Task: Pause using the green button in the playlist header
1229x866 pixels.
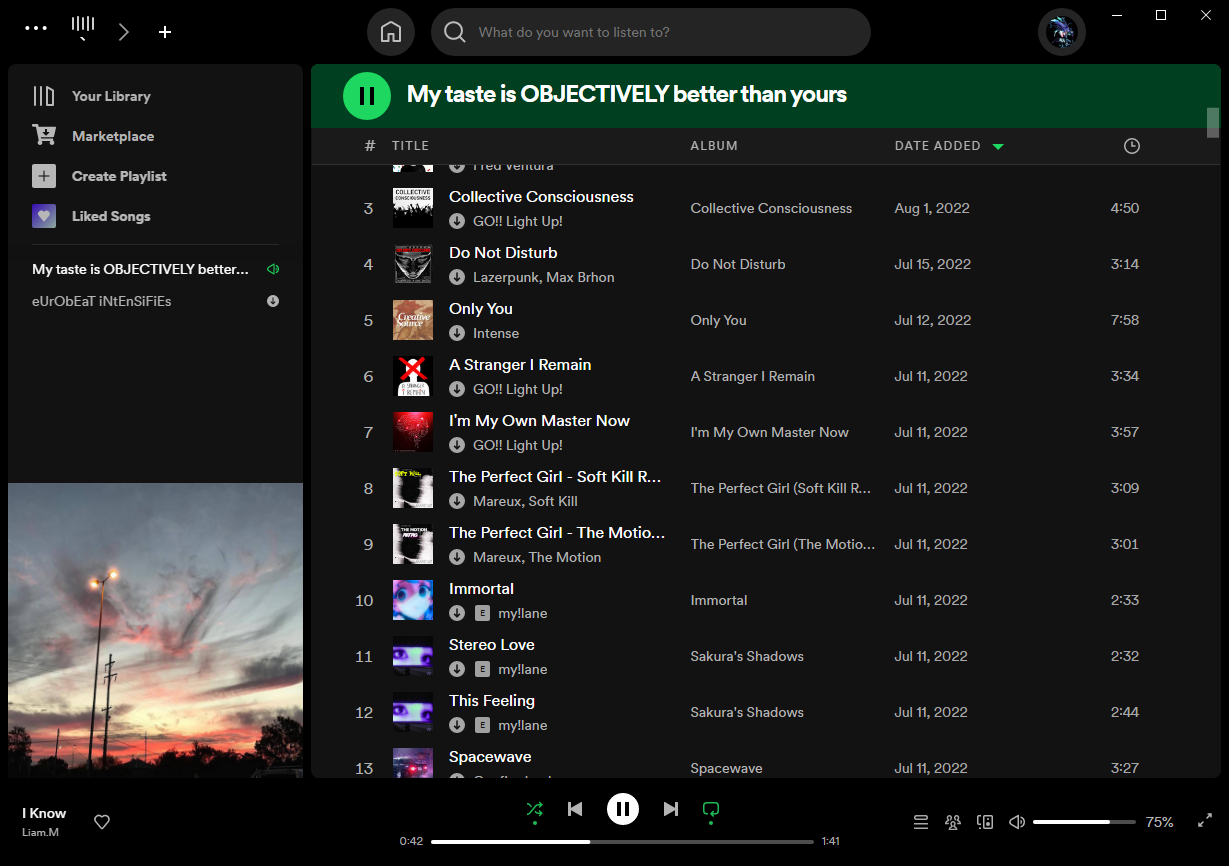Action: point(367,96)
